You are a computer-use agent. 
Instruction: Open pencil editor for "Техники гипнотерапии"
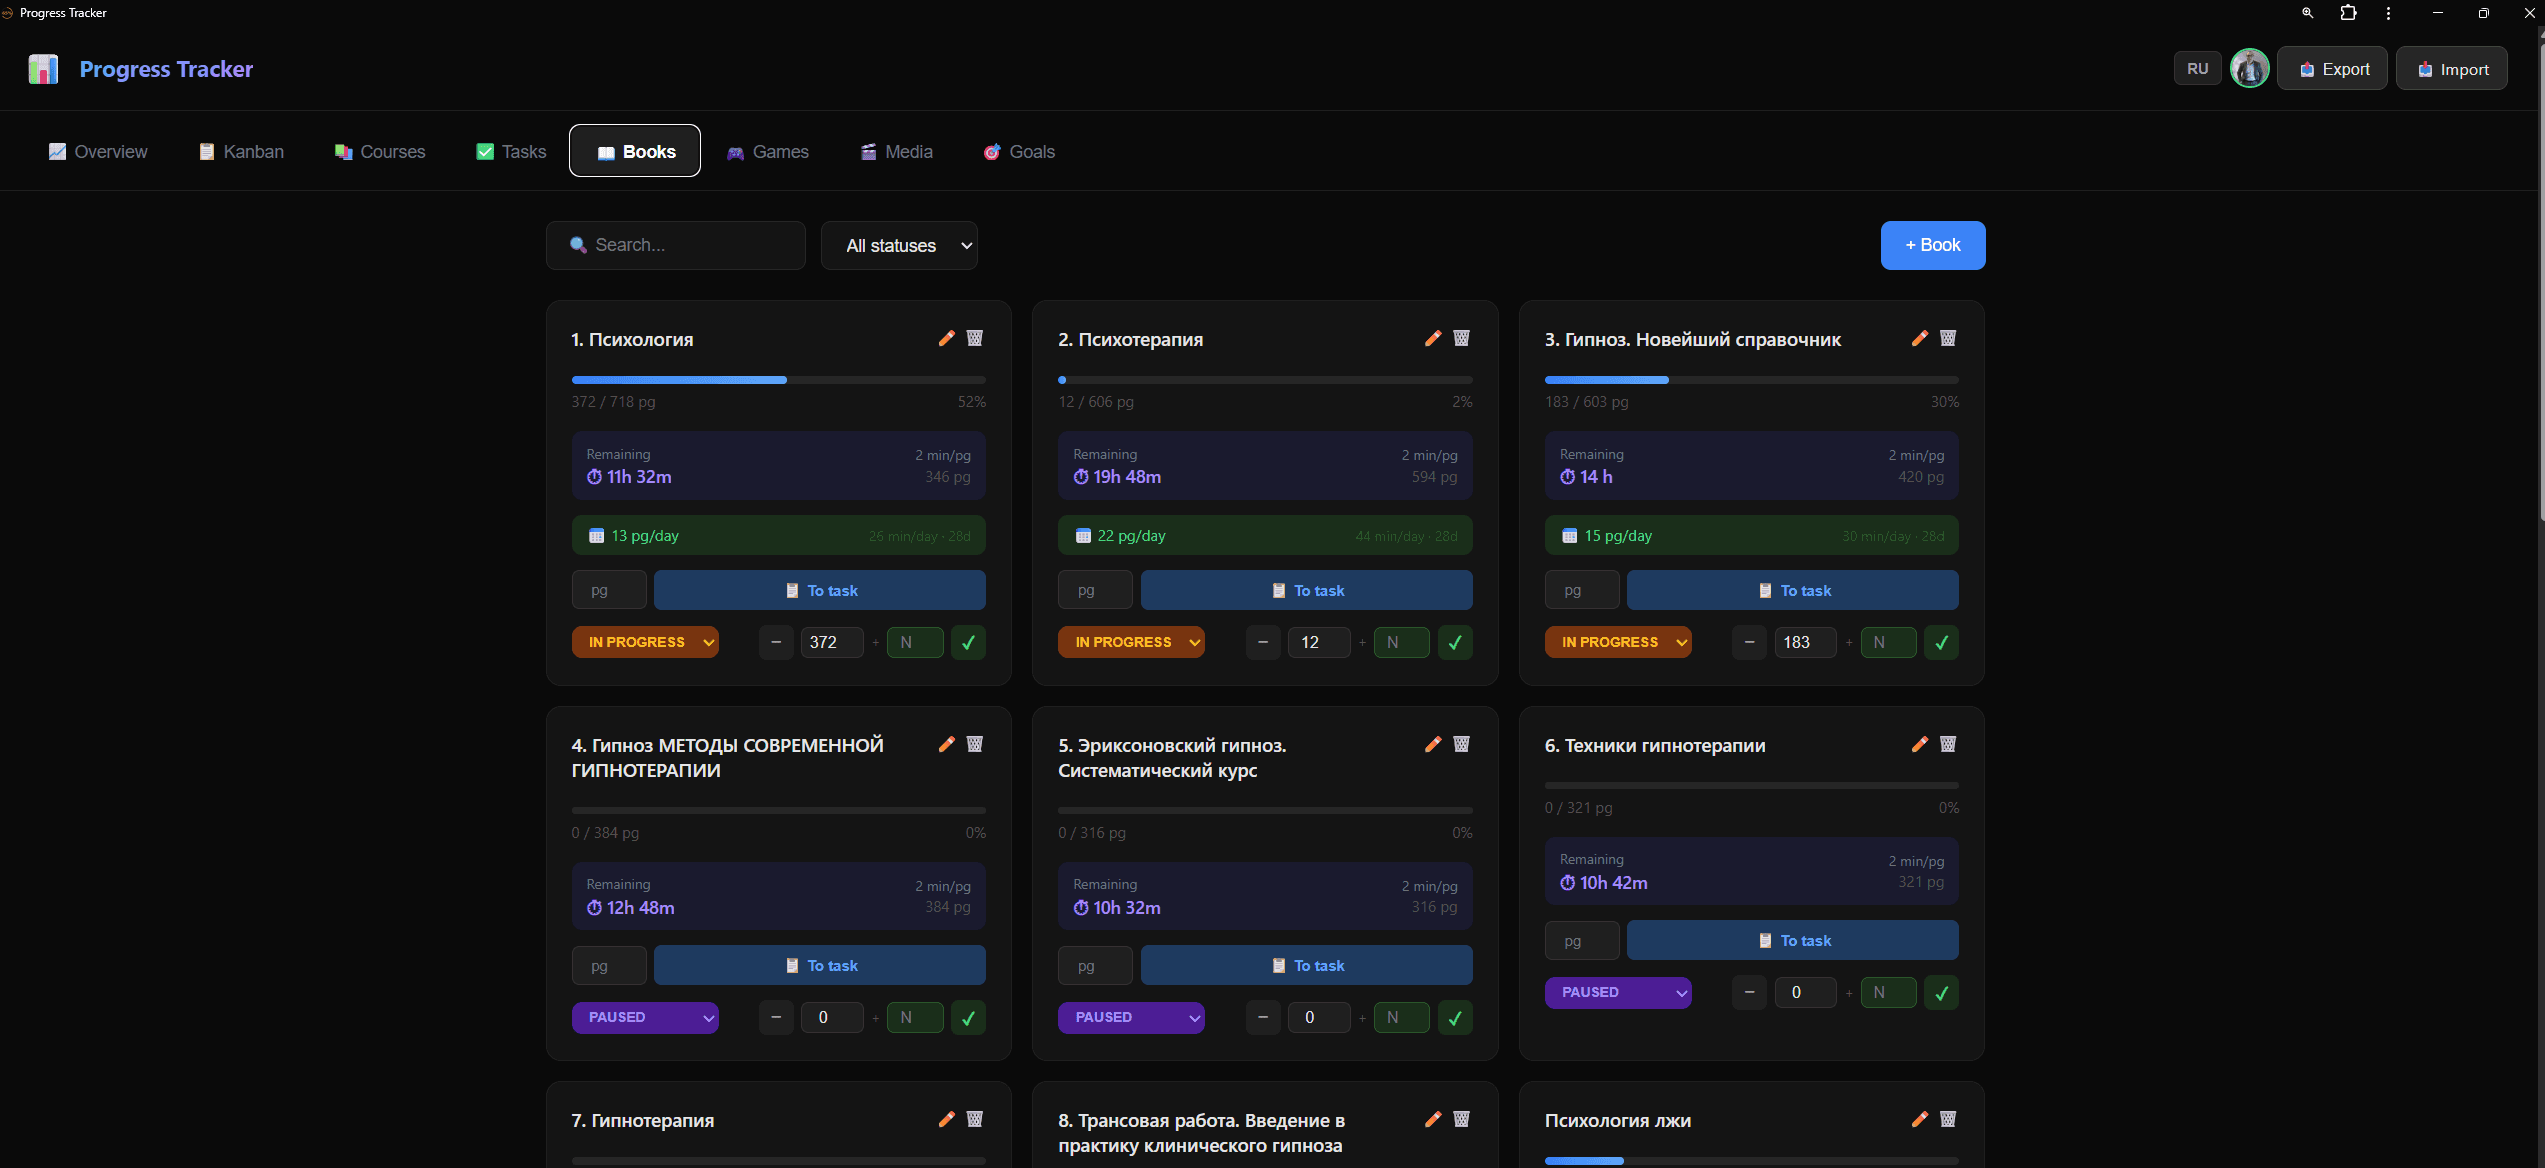click(1918, 744)
